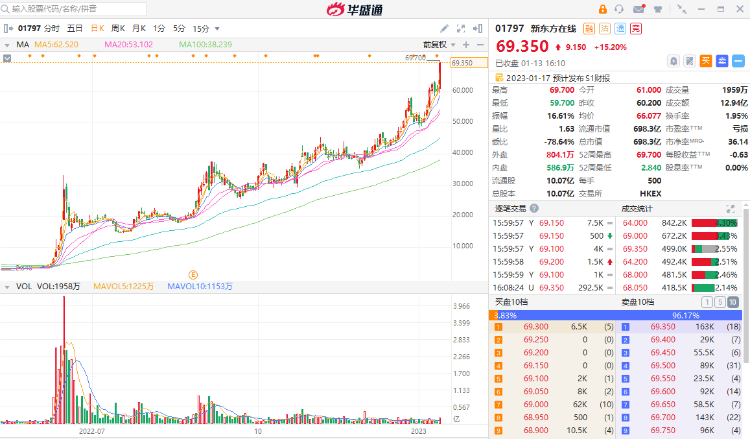Image resolution: width=750 pixels, height=439 pixels.
Task: Click the chart fullscreen expand icon
Action: pos(461,29)
